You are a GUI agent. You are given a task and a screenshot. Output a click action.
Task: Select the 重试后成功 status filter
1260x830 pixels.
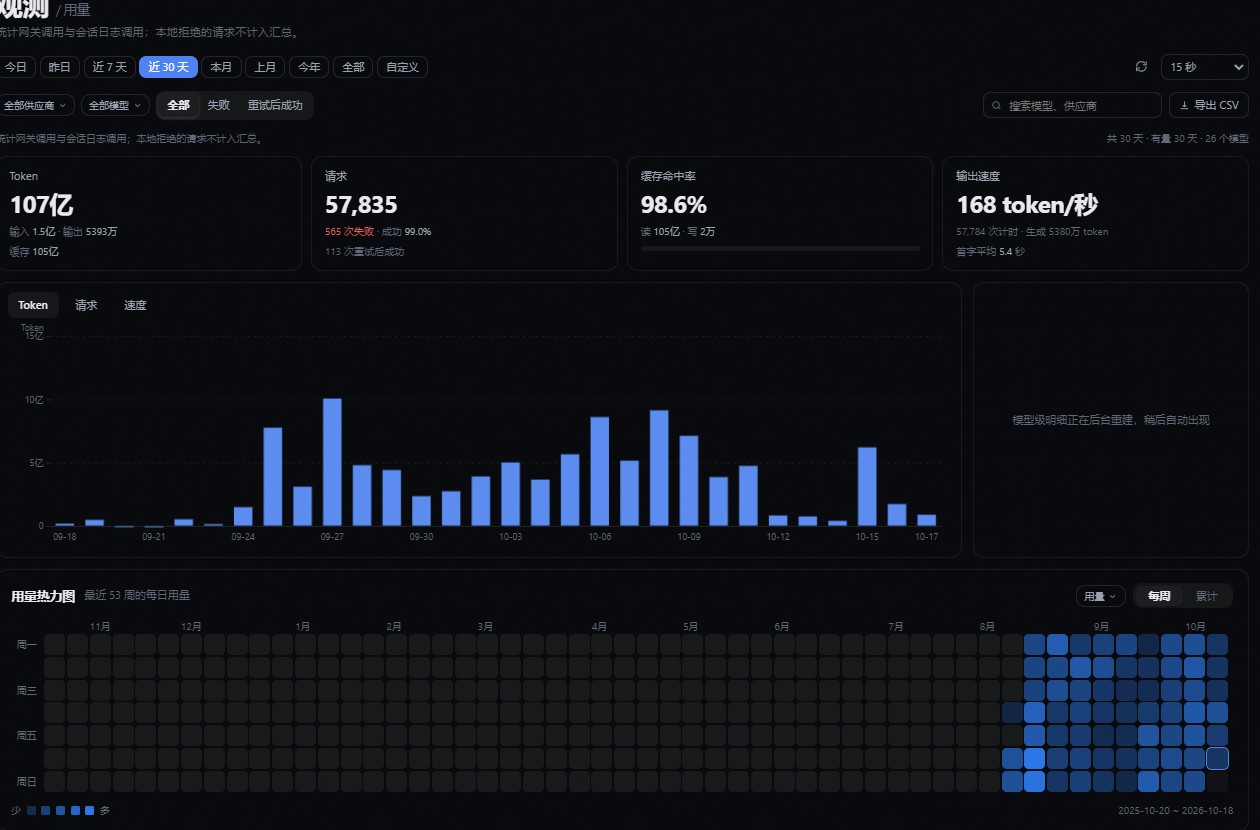point(275,105)
